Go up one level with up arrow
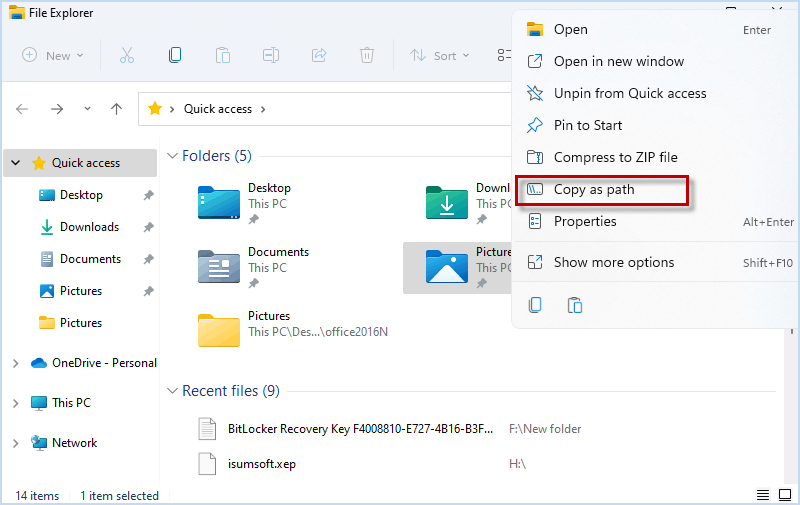 click(116, 109)
